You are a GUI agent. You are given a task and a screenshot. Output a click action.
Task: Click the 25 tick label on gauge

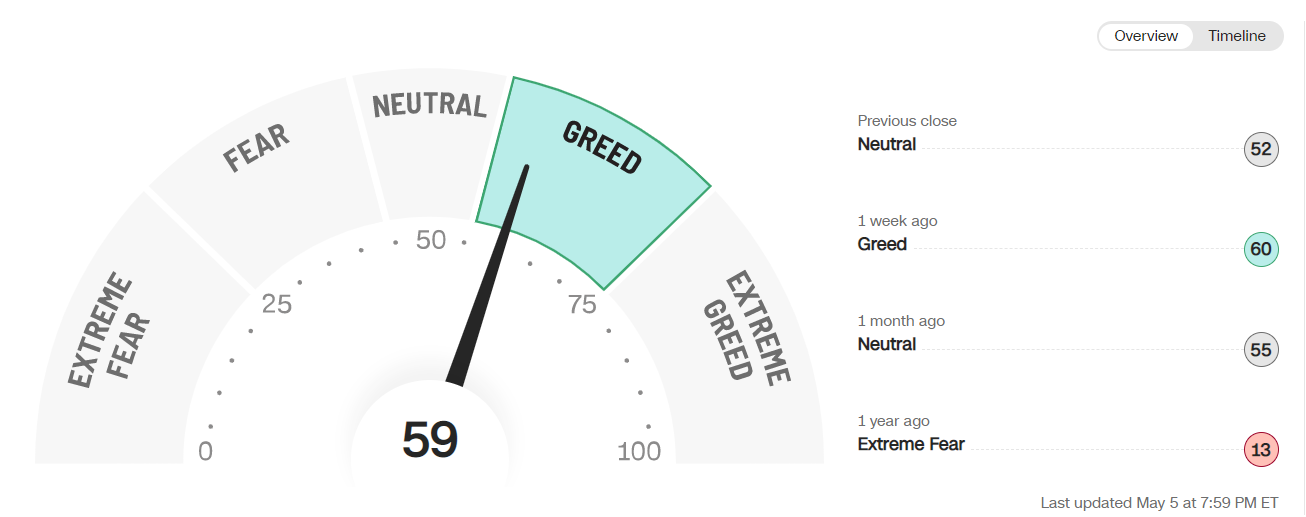[x=277, y=305]
